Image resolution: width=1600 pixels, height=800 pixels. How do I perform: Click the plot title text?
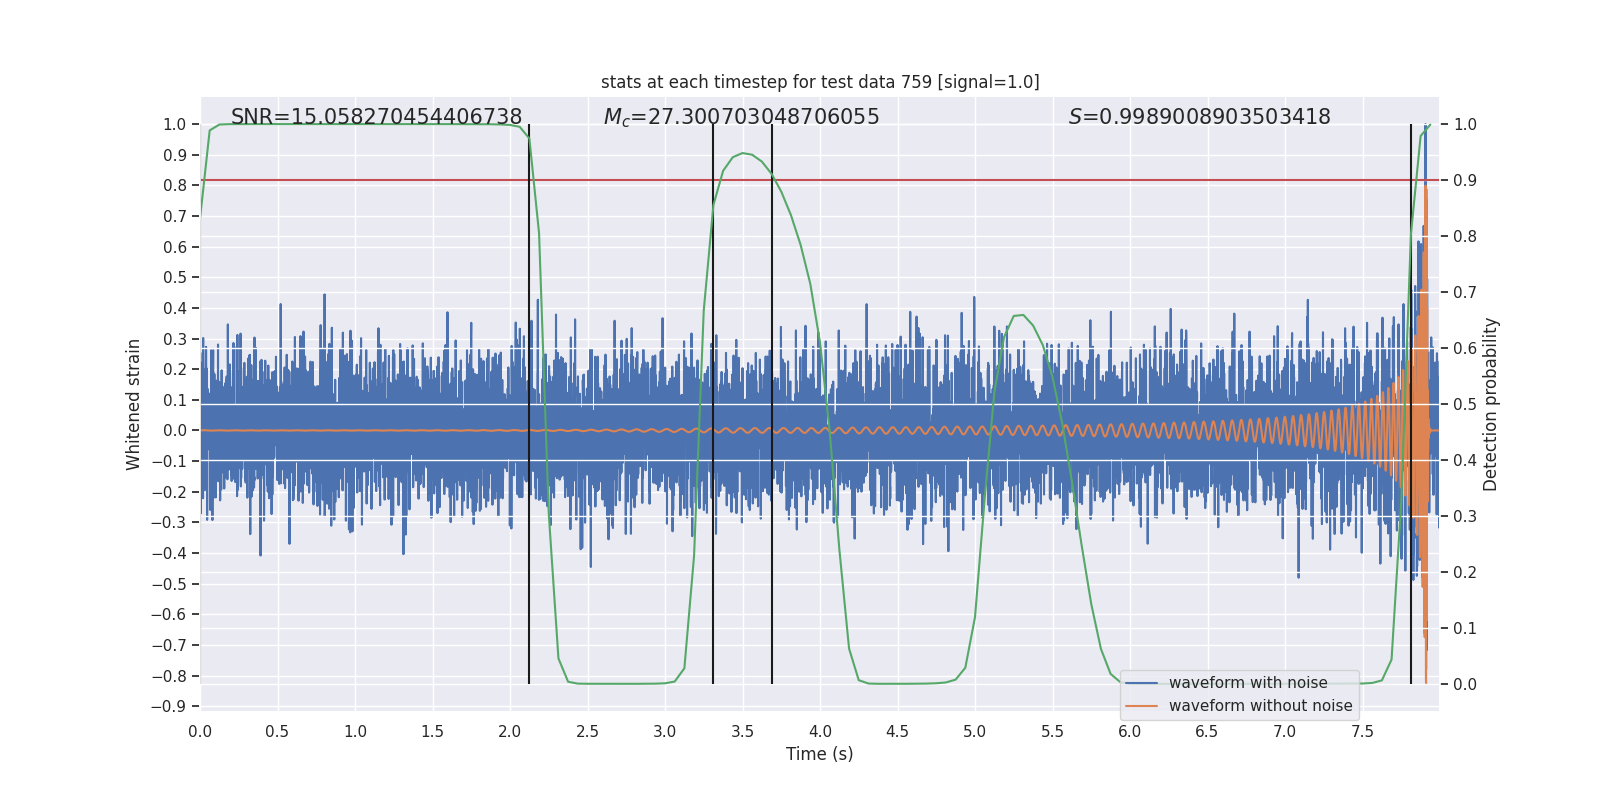(820, 82)
